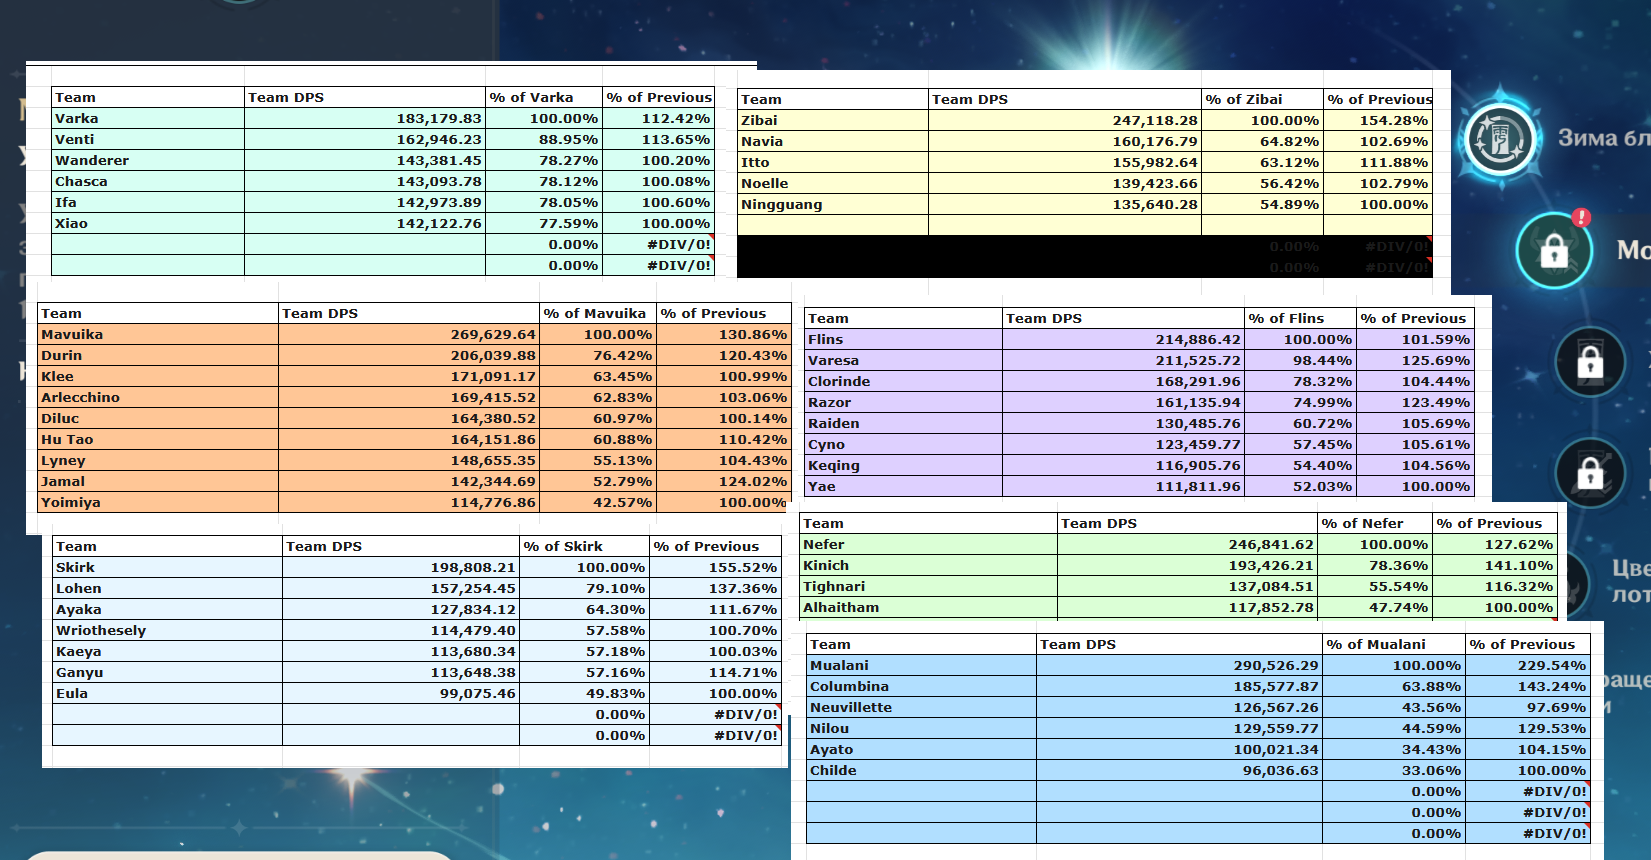Select the Mualani cell in the blue table

[x=922, y=665]
